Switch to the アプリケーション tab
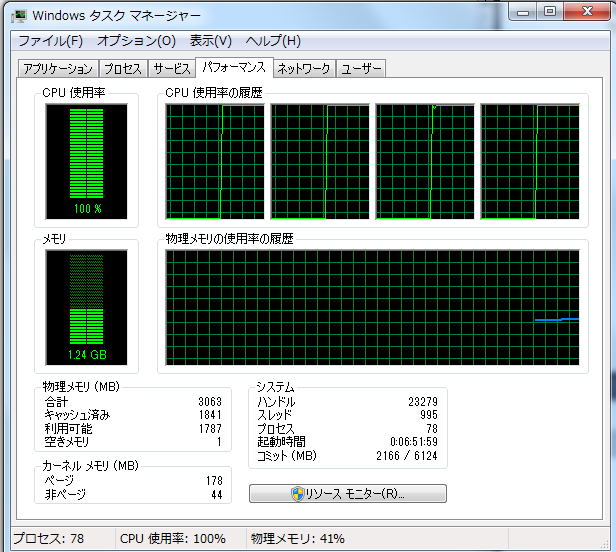The height and width of the screenshot is (552, 616). tap(58, 69)
